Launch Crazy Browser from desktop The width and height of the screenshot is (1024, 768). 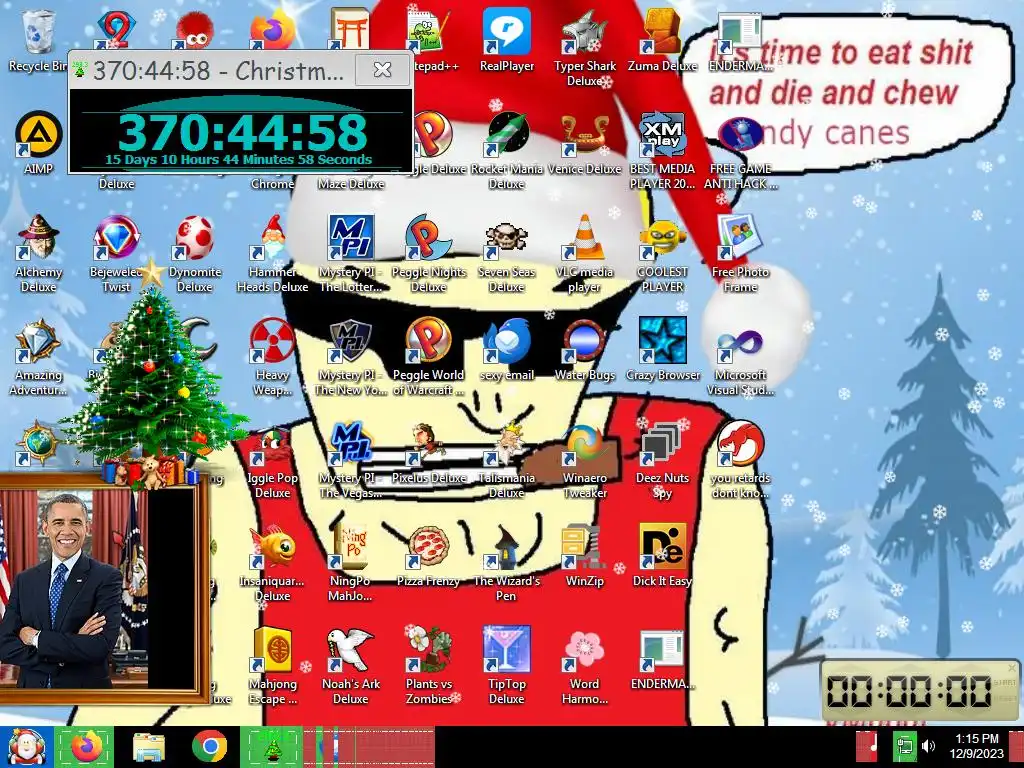662,349
